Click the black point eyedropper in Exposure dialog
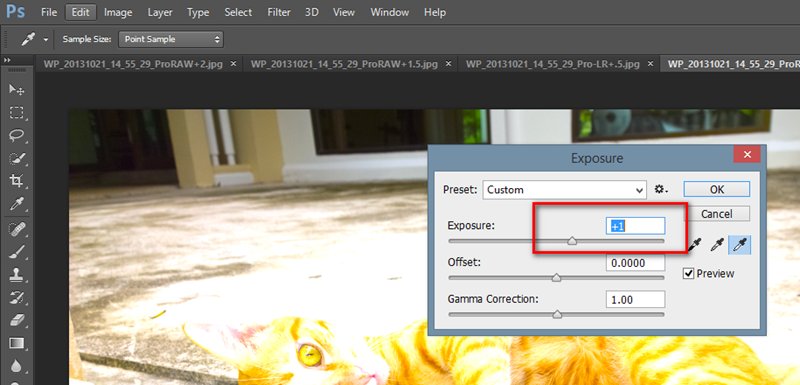 (694, 245)
